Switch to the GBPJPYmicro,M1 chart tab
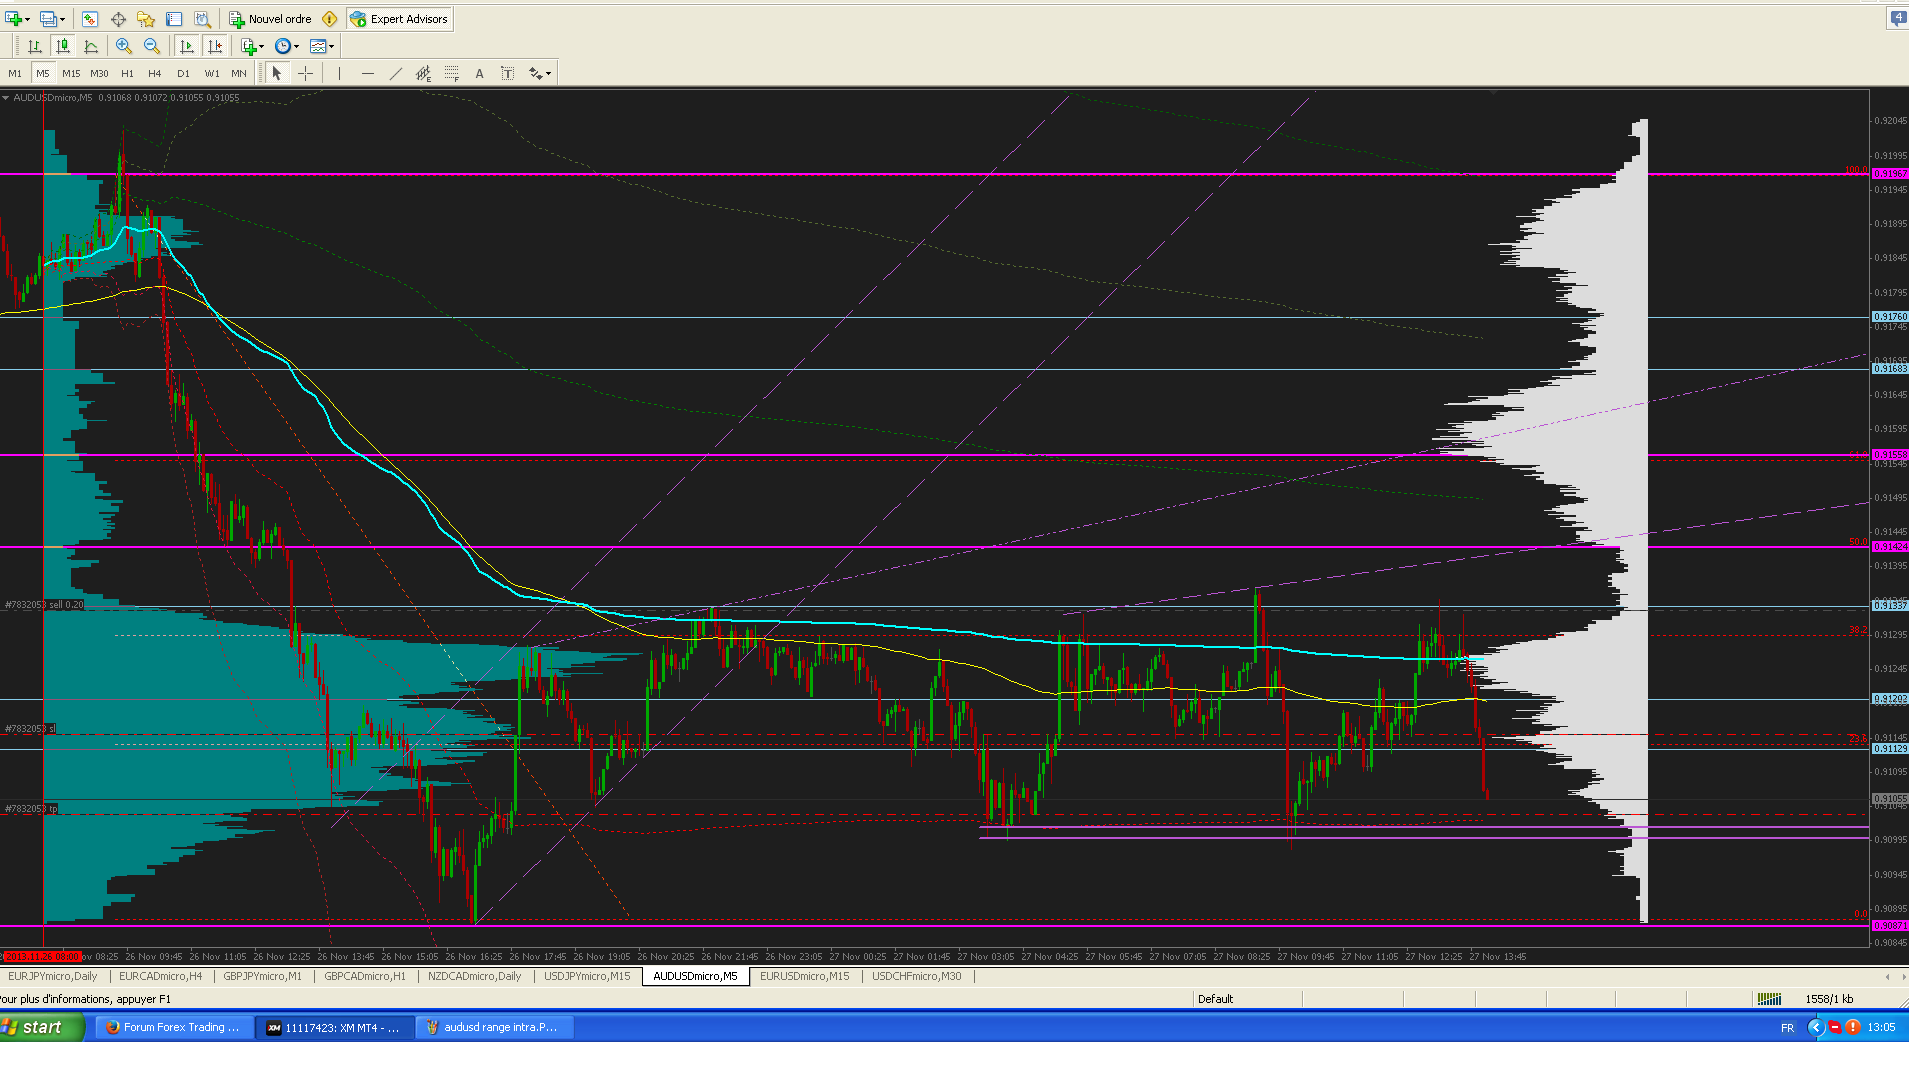Viewport: 1920px width, 1080px height. click(x=262, y=976)
